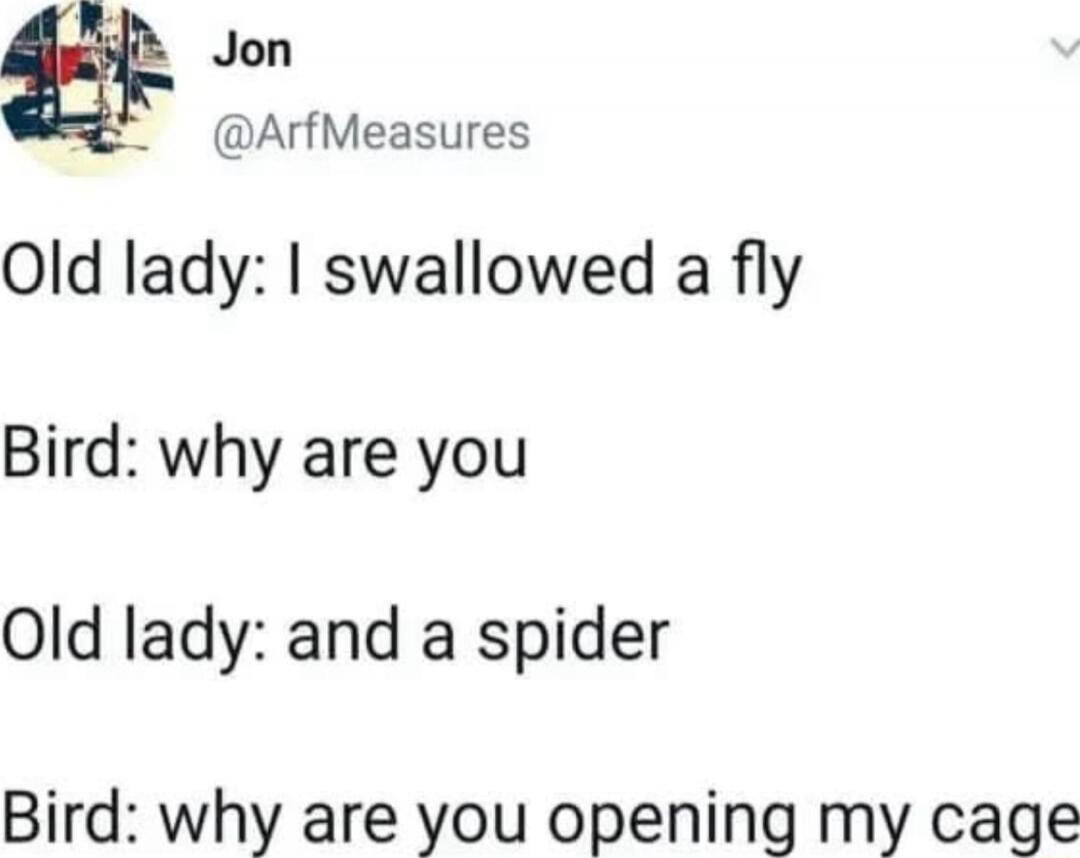The height and width of the screenshot is (858, 1080).
Task: Click the '@' symbol in the username handle
Action: 229,134
